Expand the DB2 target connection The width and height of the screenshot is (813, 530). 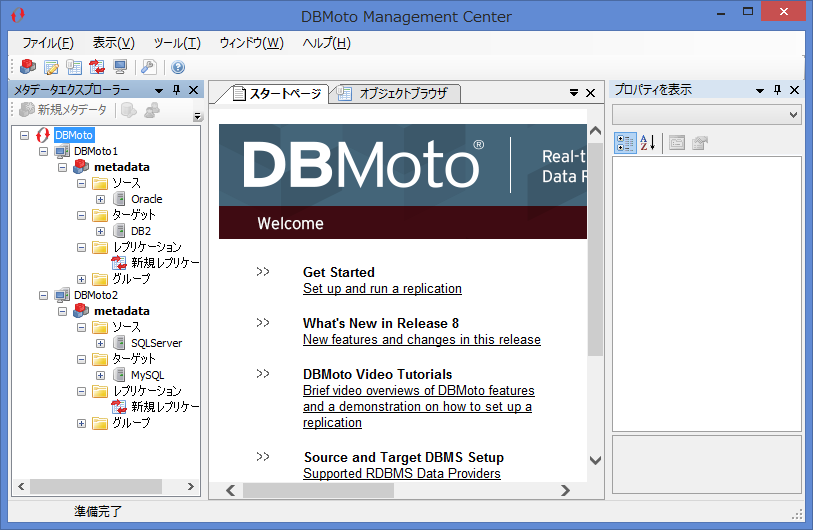[x=101, y=232]
